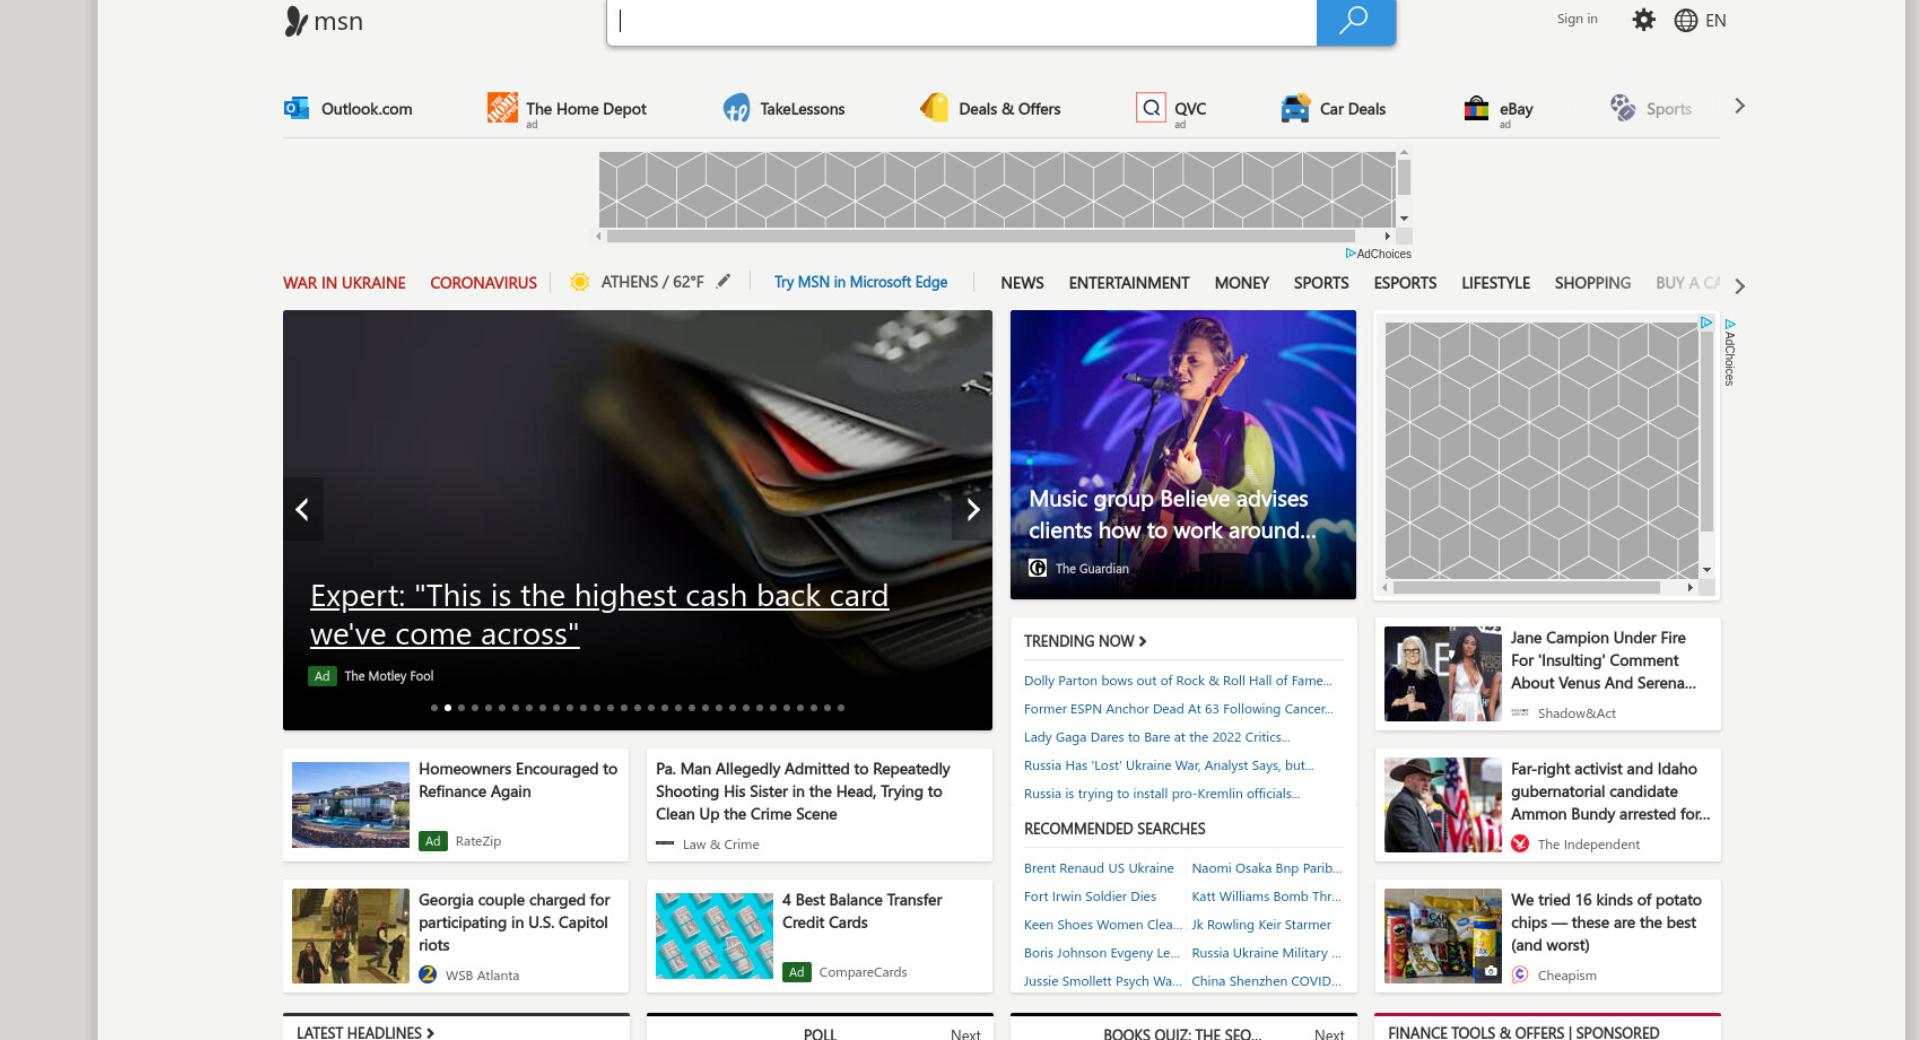
Task: Expand Latest Headlines section
Action: (365, 1032)
